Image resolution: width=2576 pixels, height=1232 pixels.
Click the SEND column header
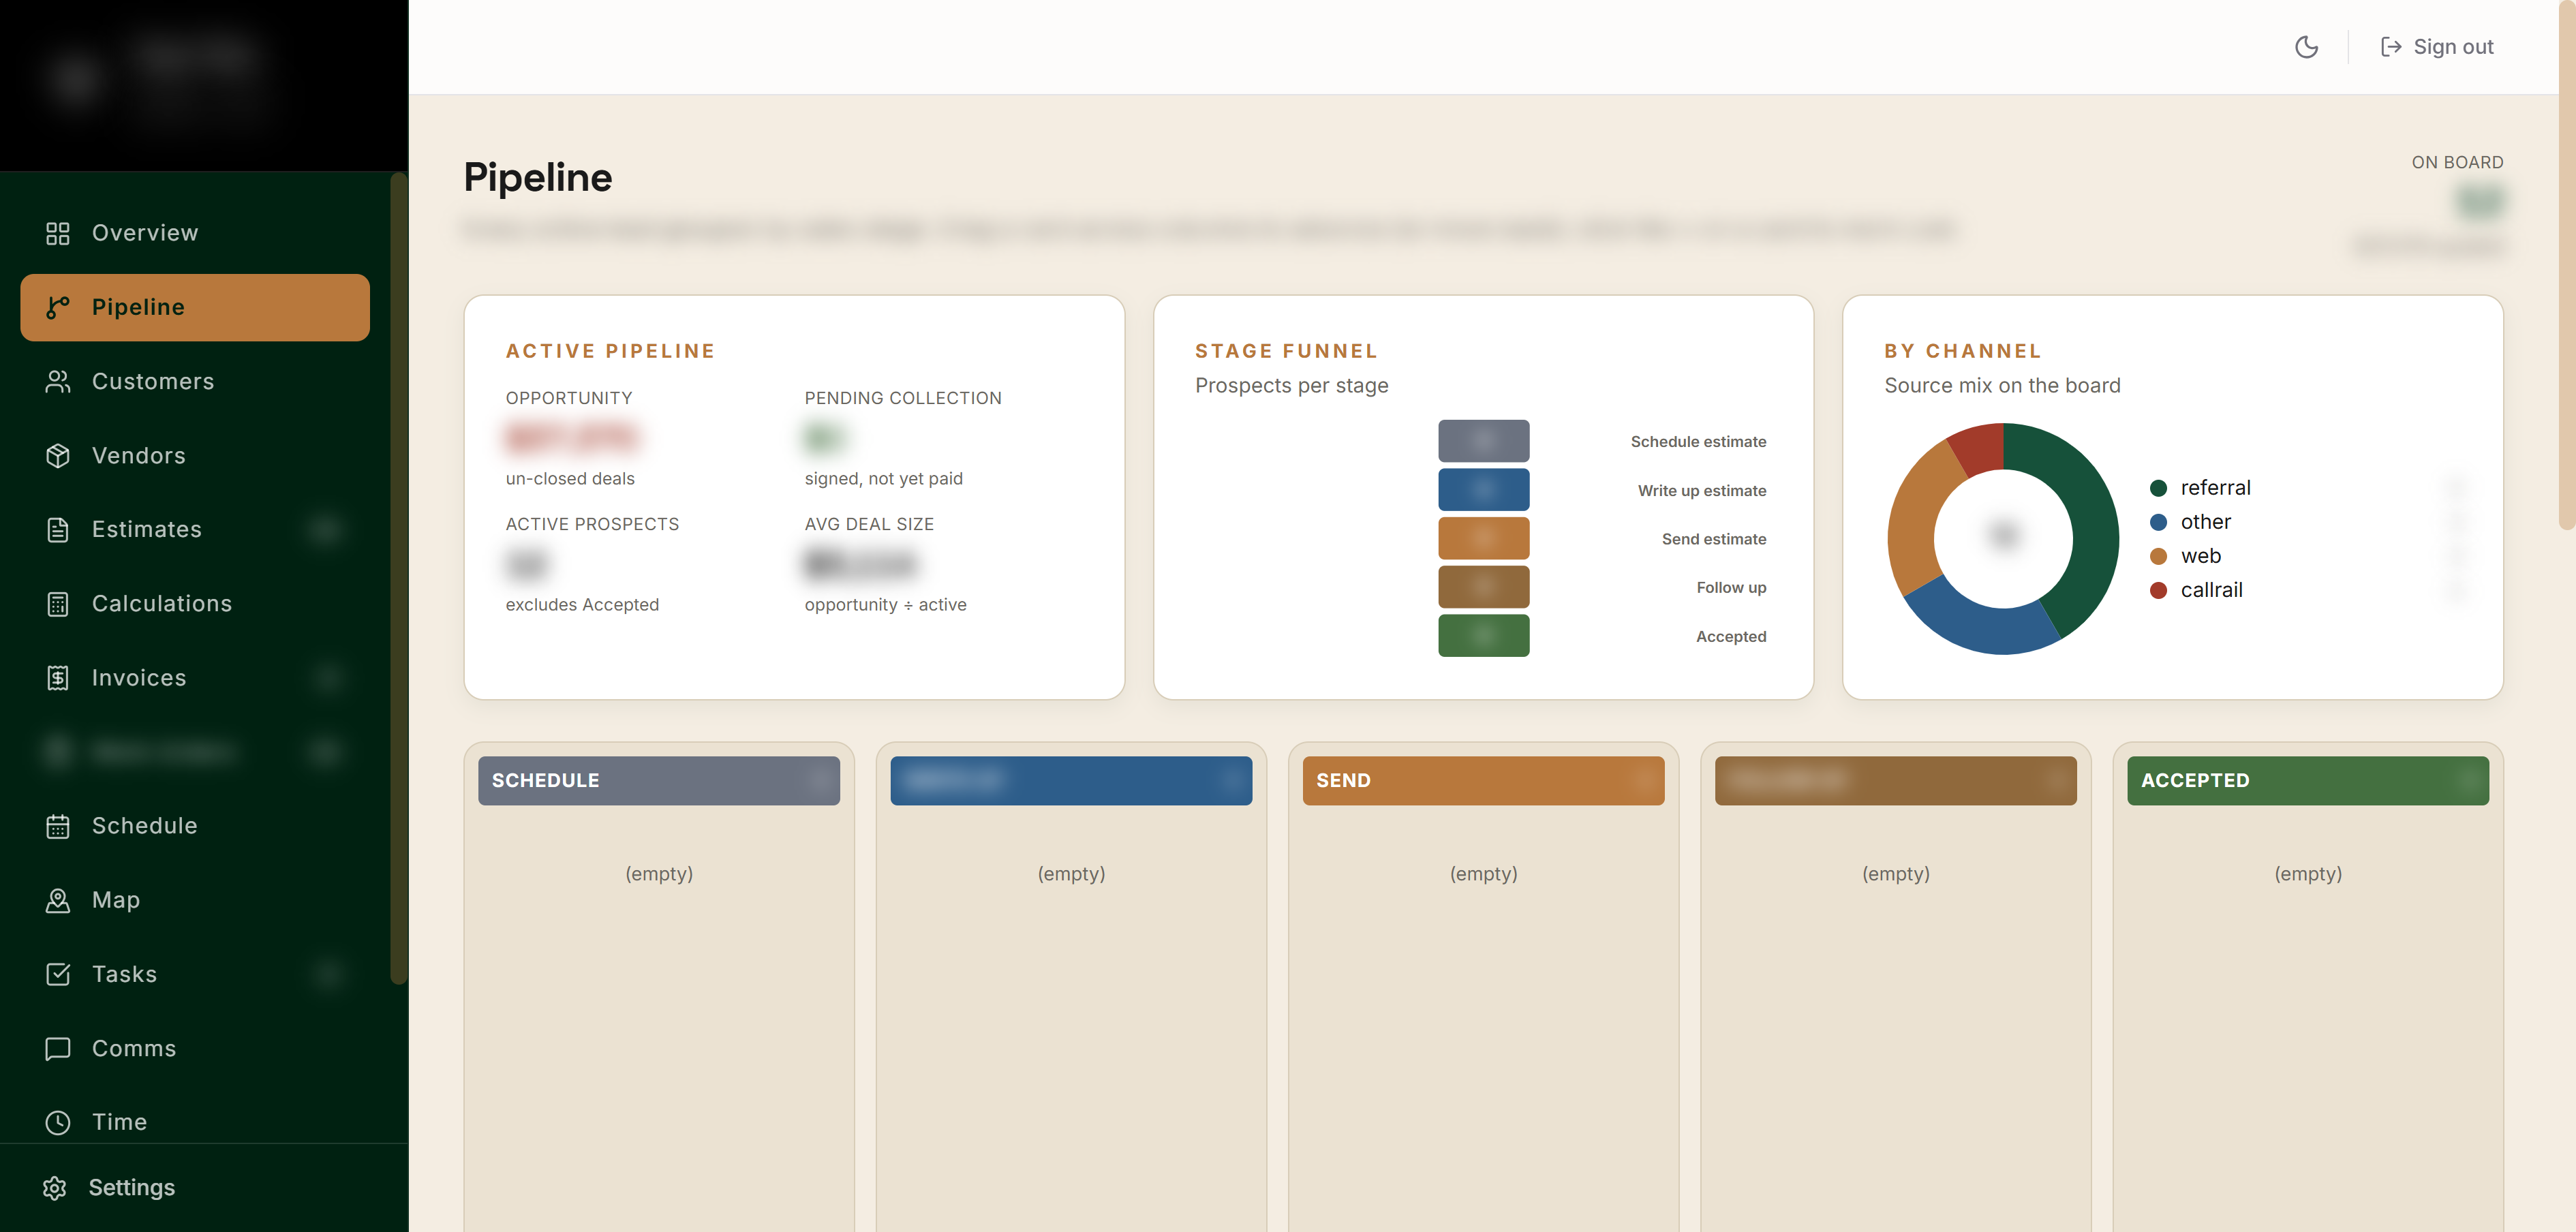coord(1483,780)
